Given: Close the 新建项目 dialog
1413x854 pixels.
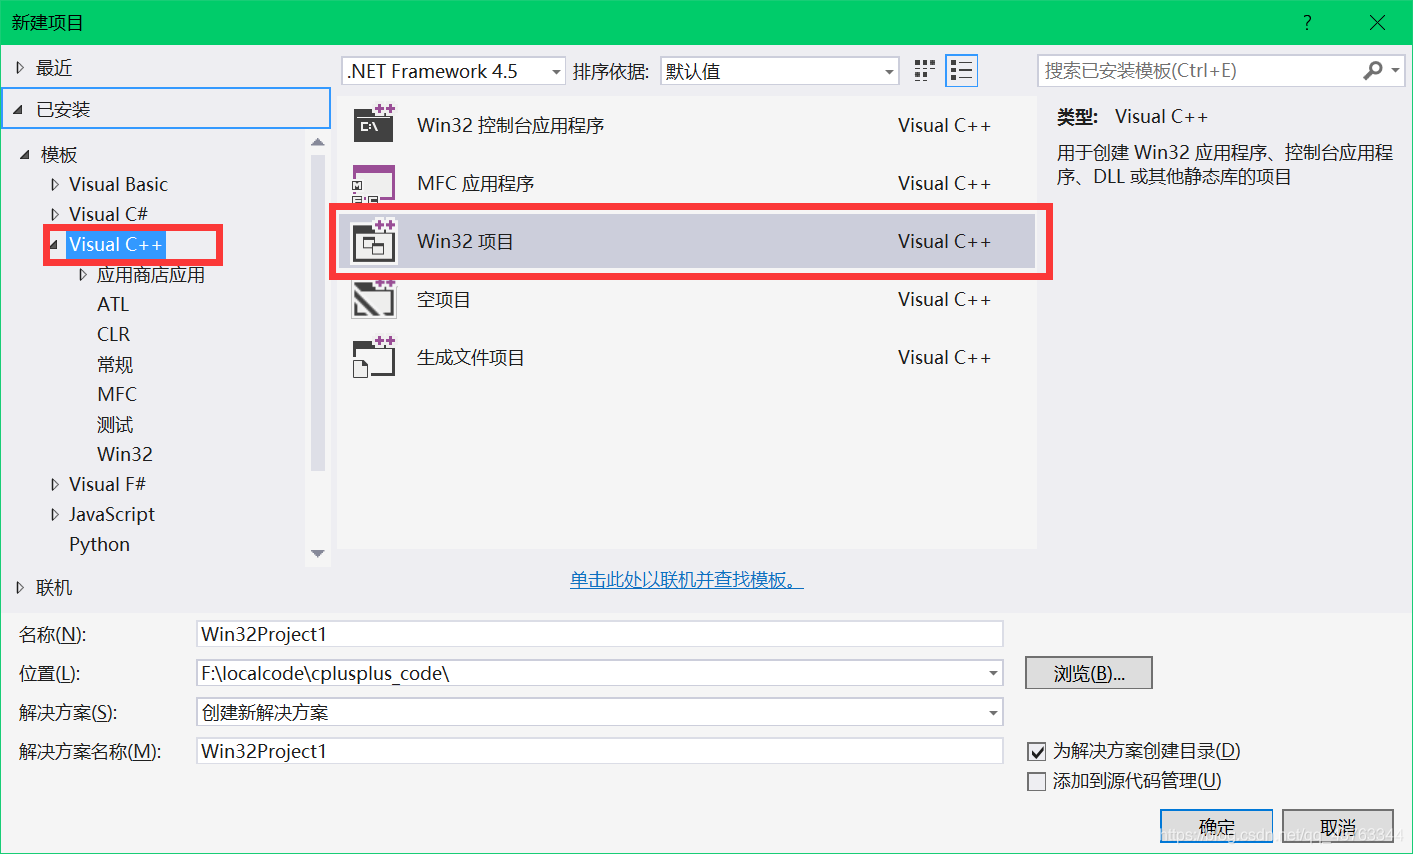Looking at the screenshot, I should pyautogui.click(x=1377, y=22).
